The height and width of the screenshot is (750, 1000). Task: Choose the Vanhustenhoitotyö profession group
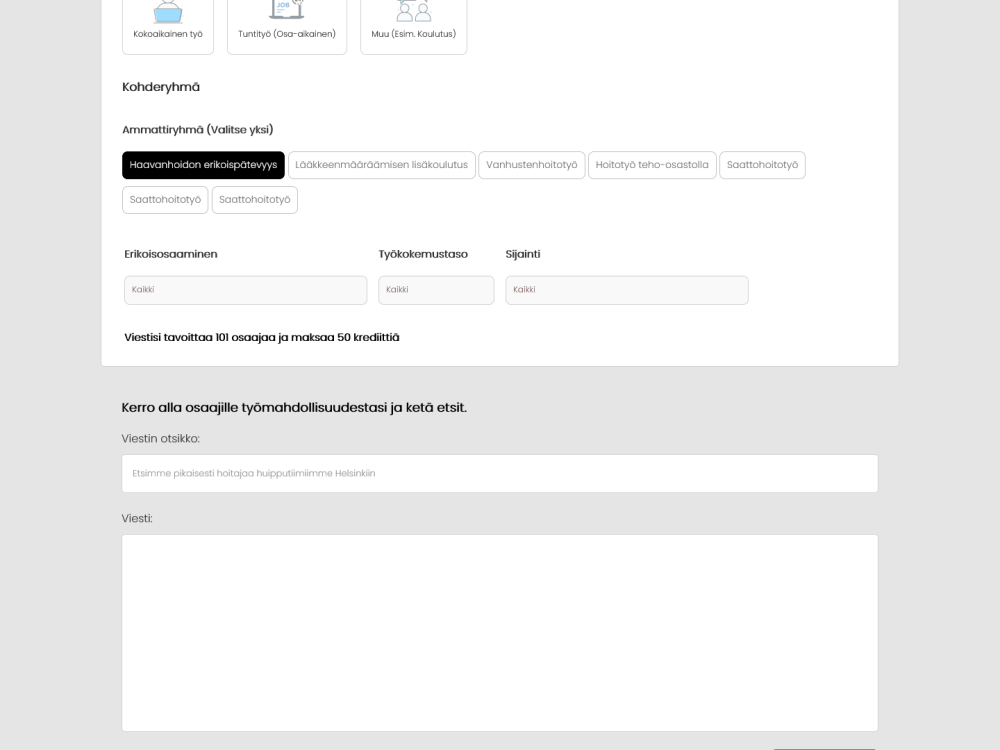click(531, 164)
